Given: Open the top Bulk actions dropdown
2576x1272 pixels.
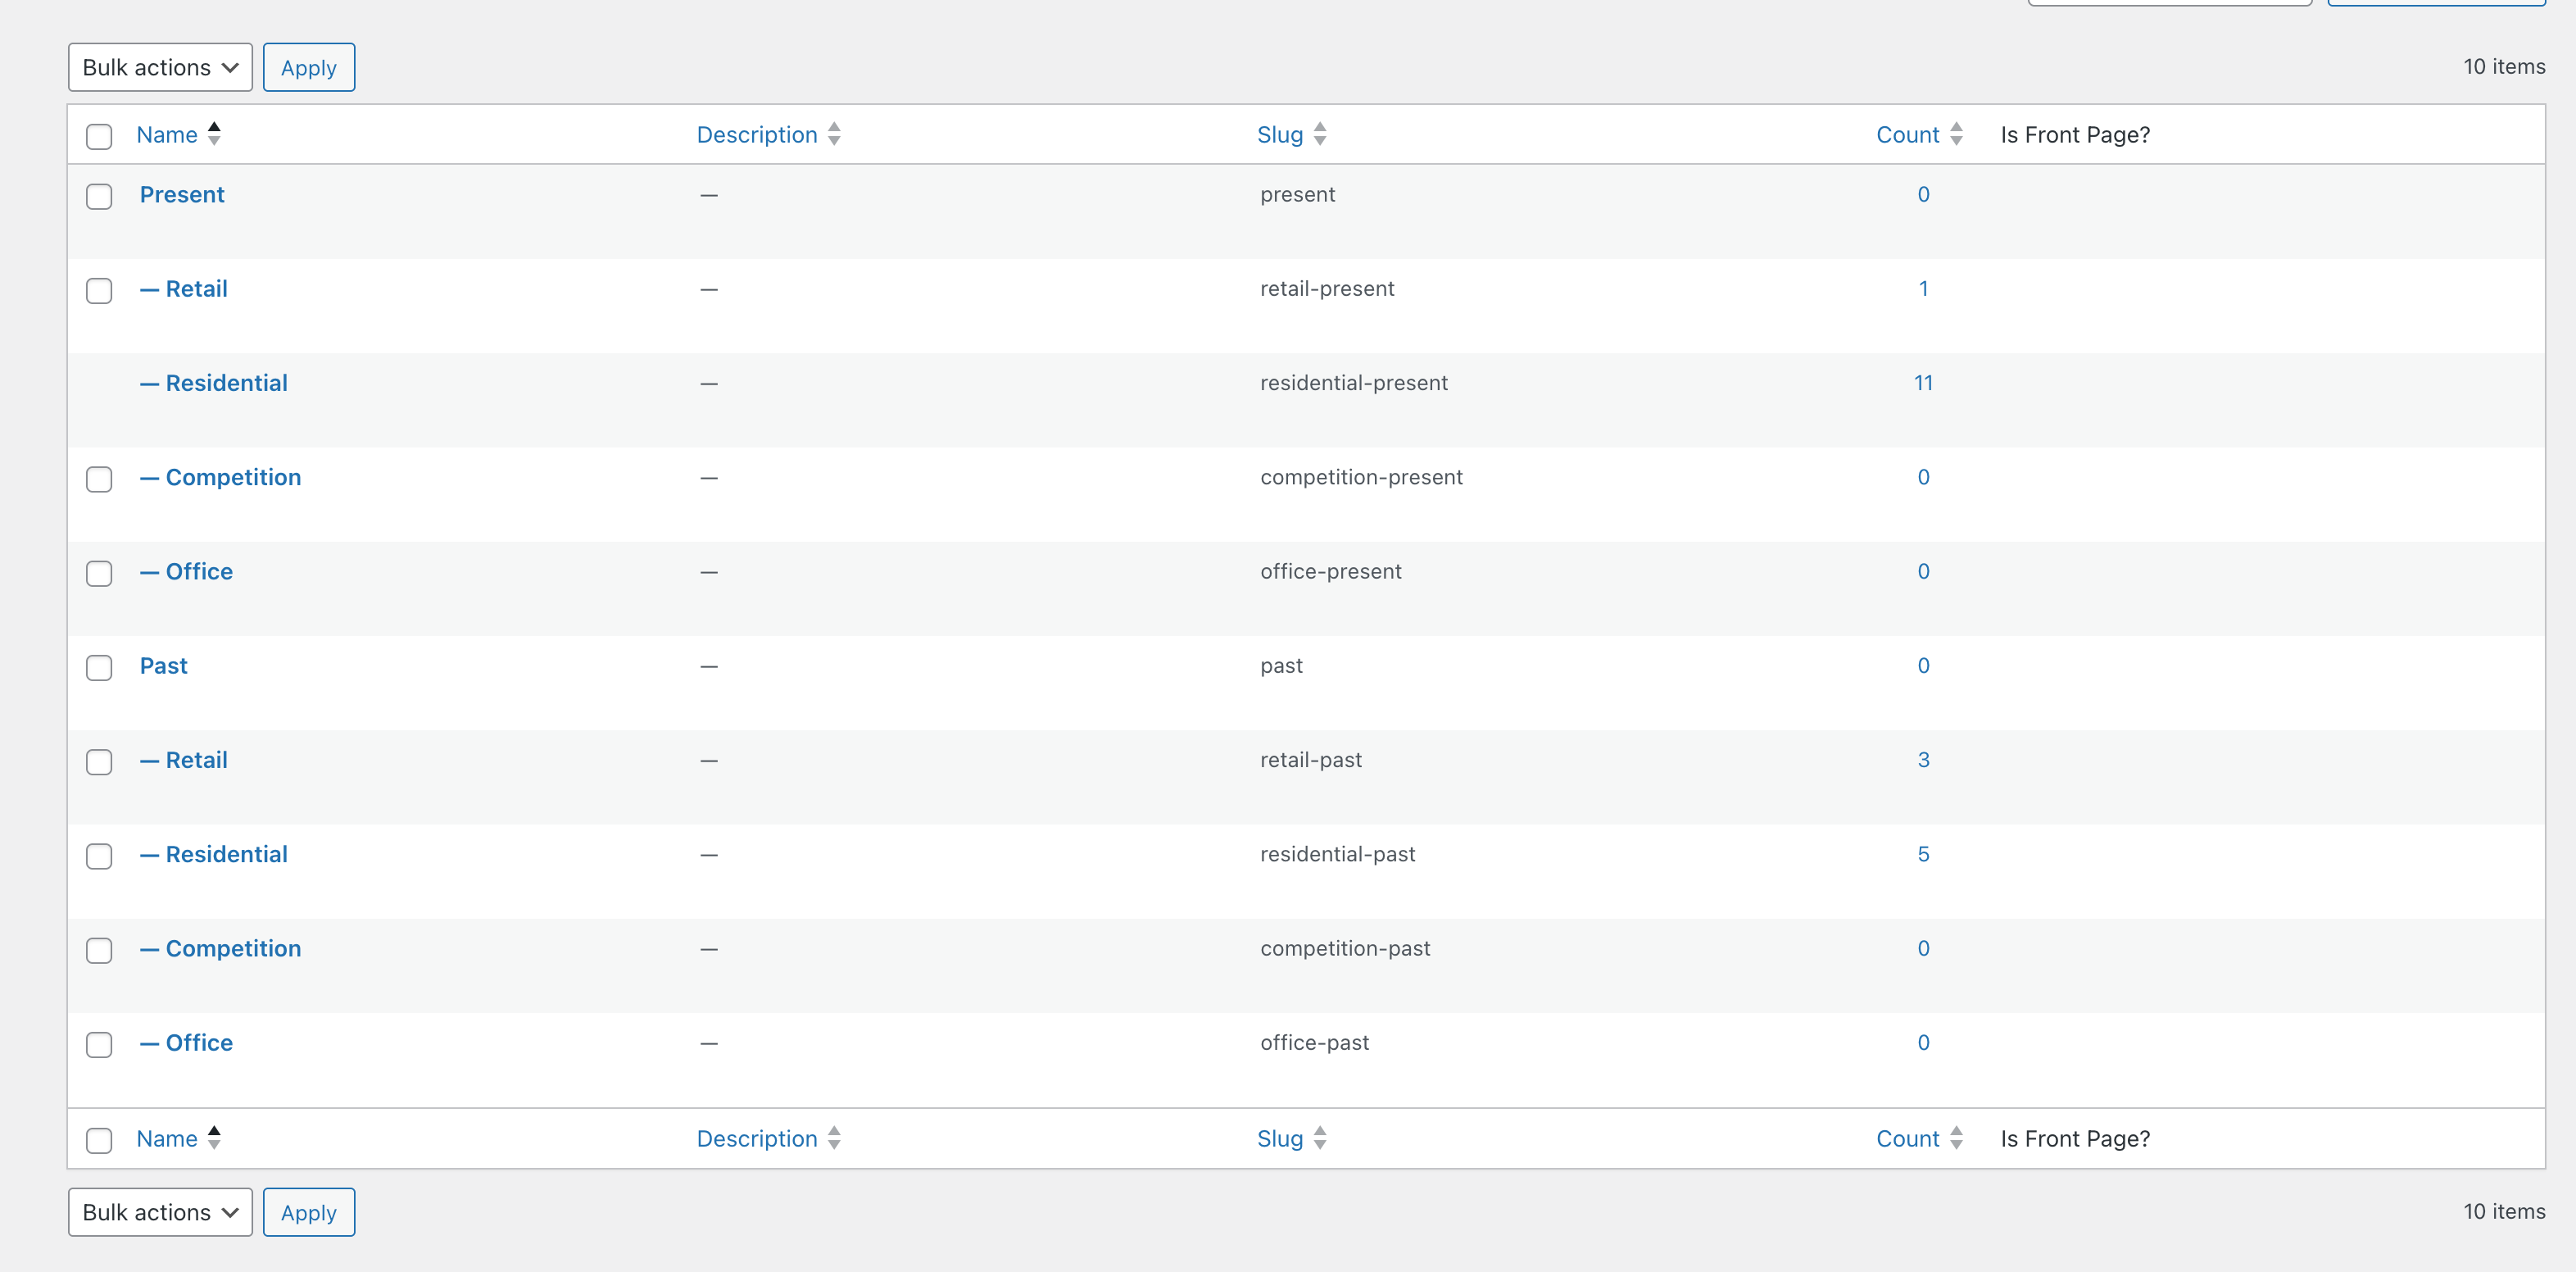Looking at the screenshot, I should 160,67.
